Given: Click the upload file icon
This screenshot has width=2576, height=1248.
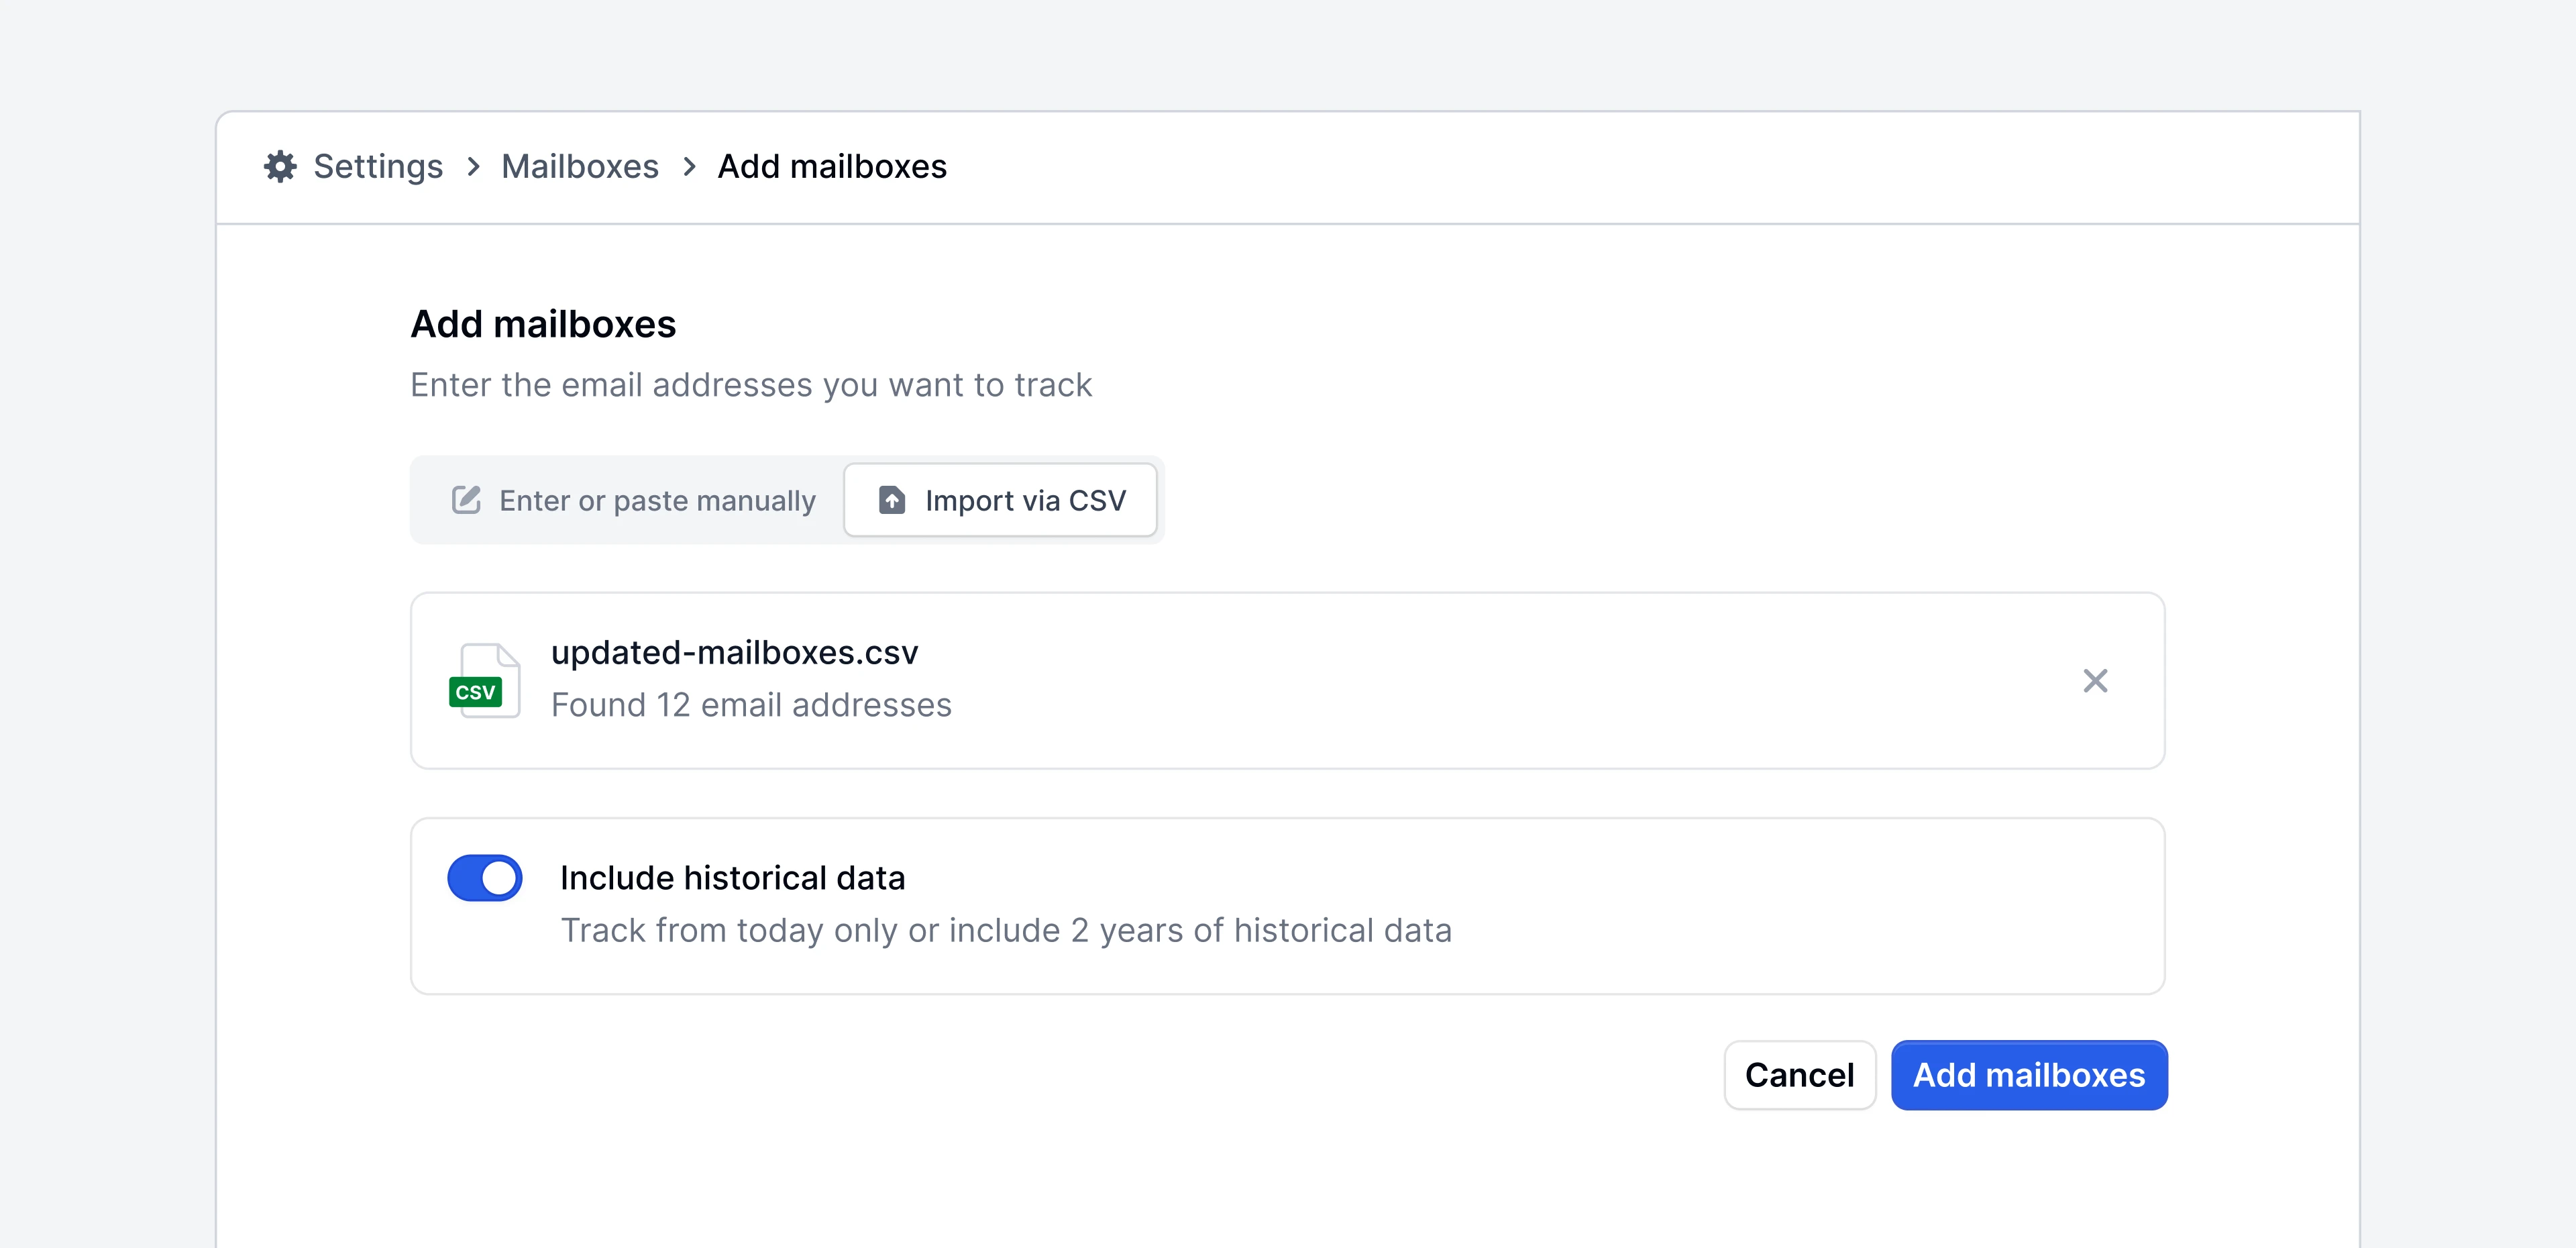Looking at the screenshot, I should pyautogui.click(x=891, y=500).
